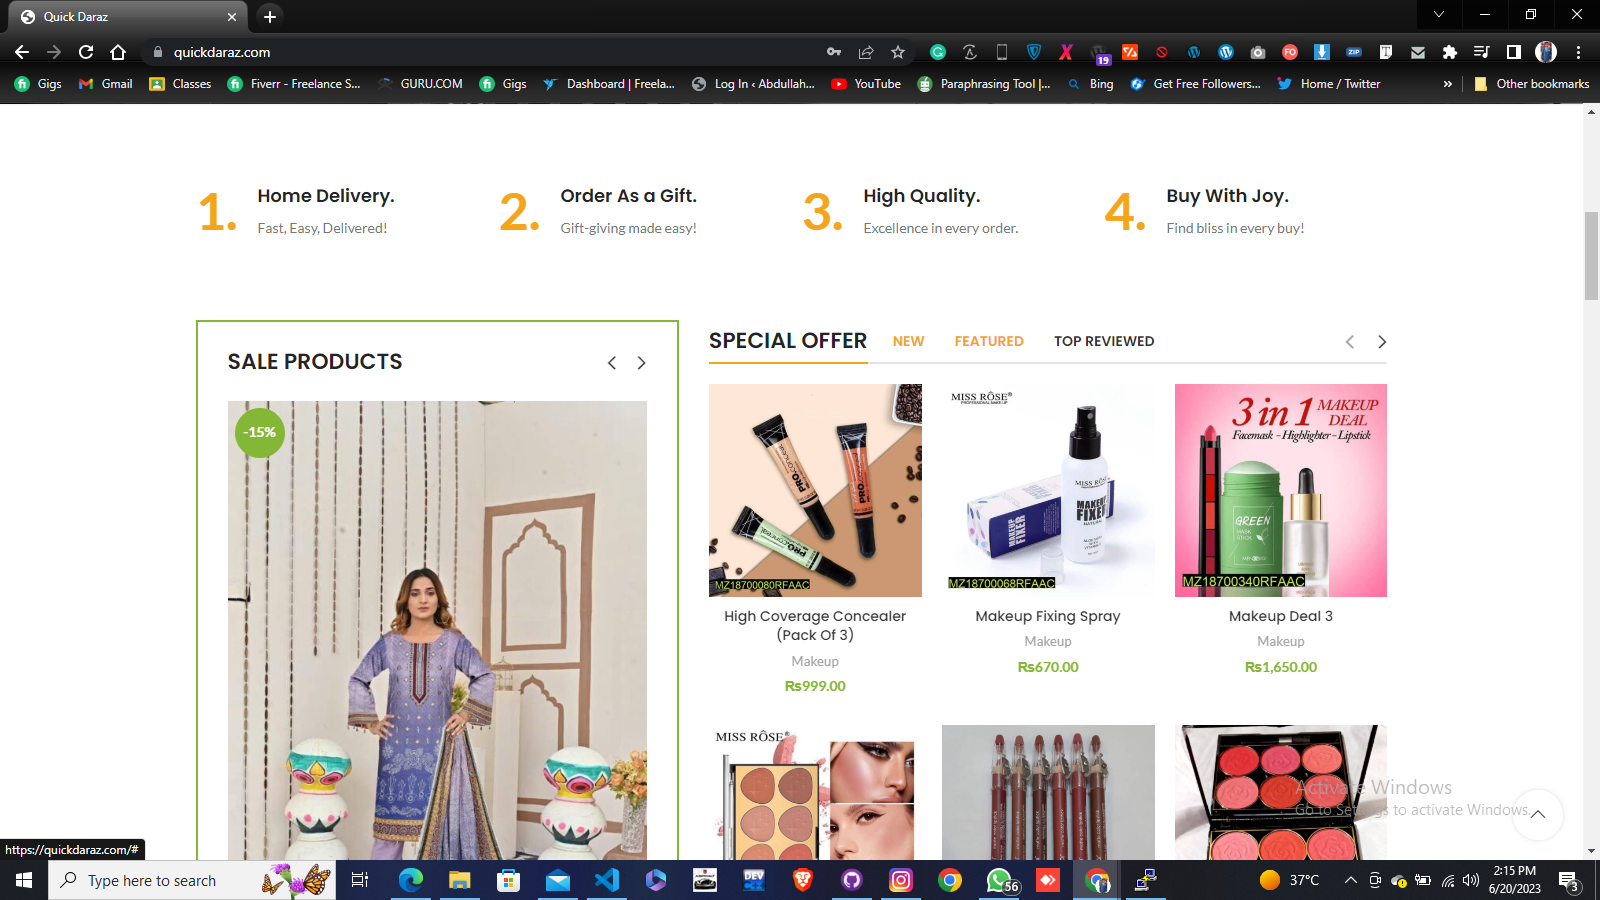Open the Dashboard Freelancer bookmark
Image resolution: width=1600 pixels, height=900 pixels.
(x=609, y=84)
